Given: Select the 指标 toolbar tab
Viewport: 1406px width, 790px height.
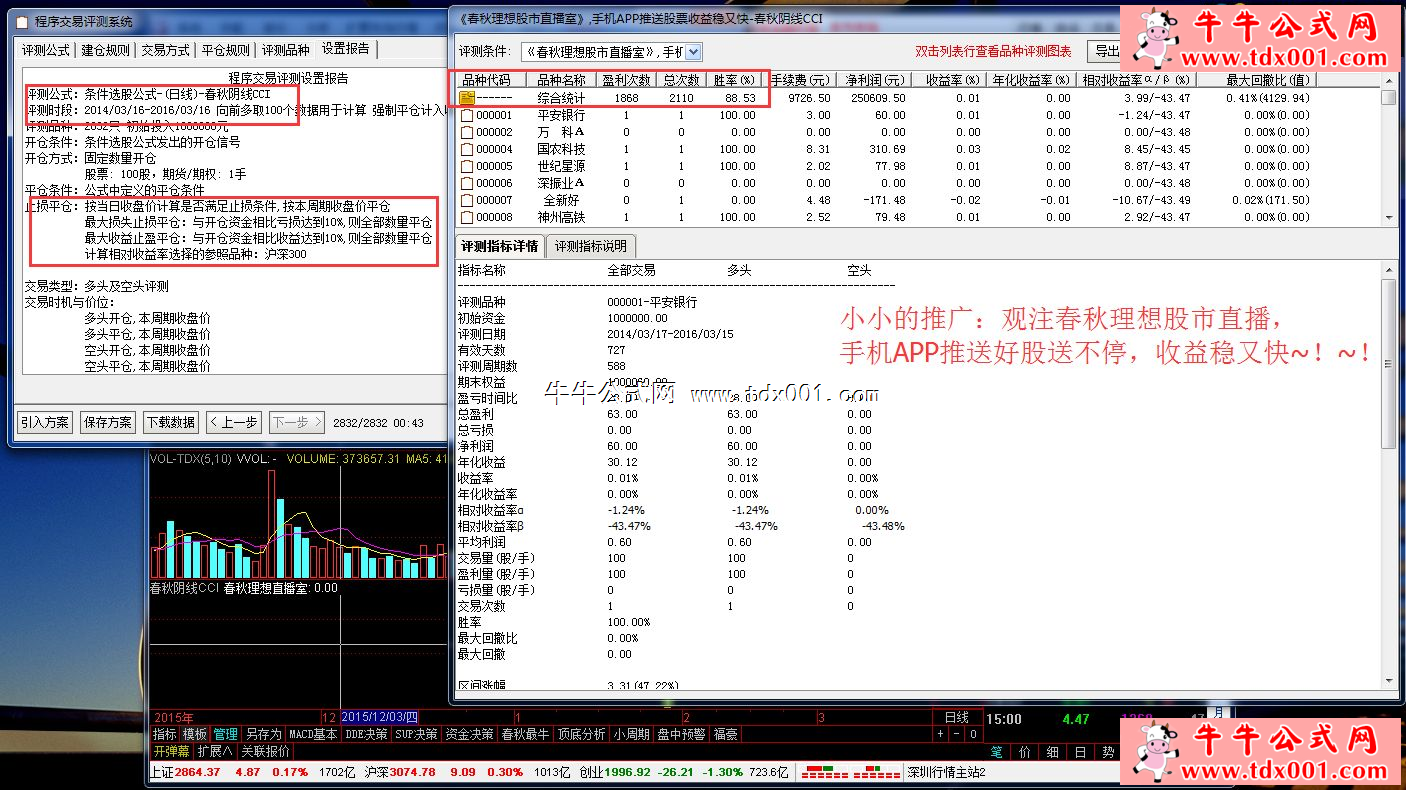Looking at the screenshot, I should click(x=164, y=734).
